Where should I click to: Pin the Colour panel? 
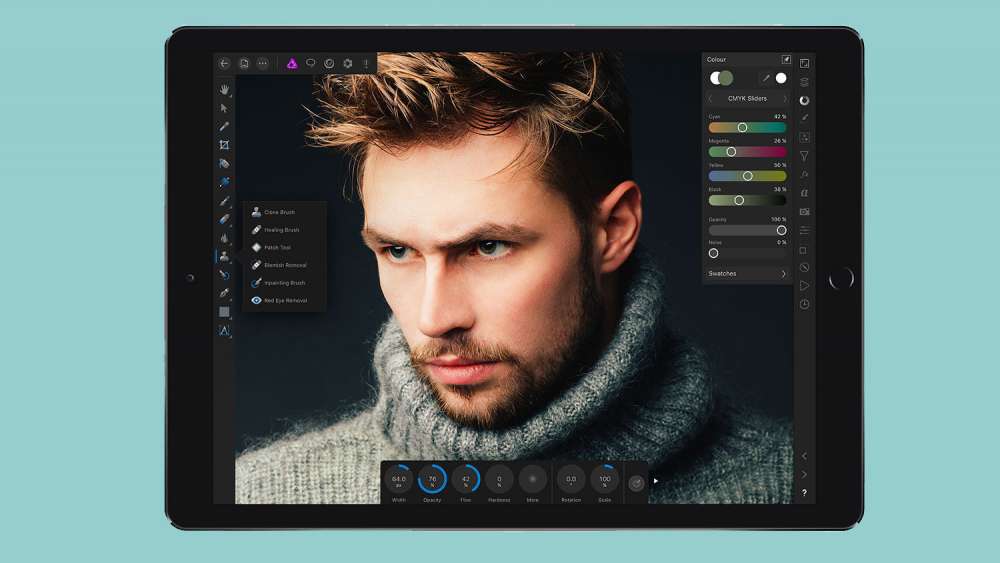(786, 60)
